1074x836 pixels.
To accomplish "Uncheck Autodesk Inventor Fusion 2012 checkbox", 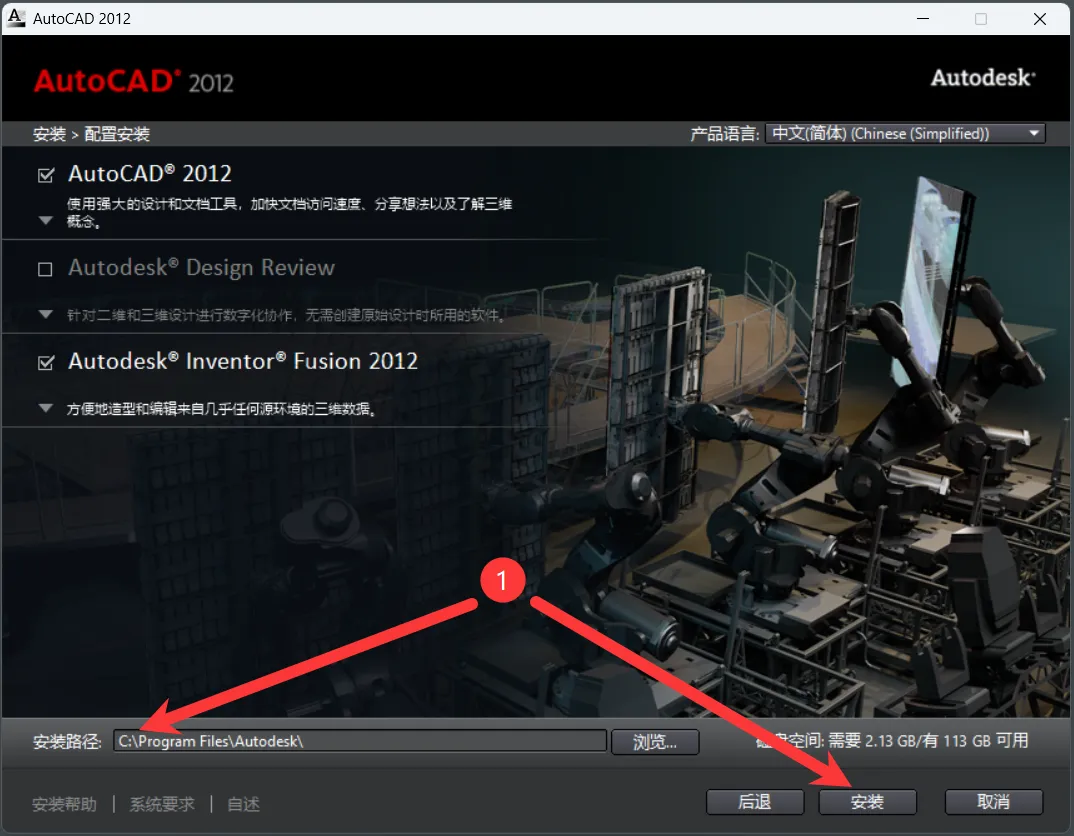I will pos(46,362).
